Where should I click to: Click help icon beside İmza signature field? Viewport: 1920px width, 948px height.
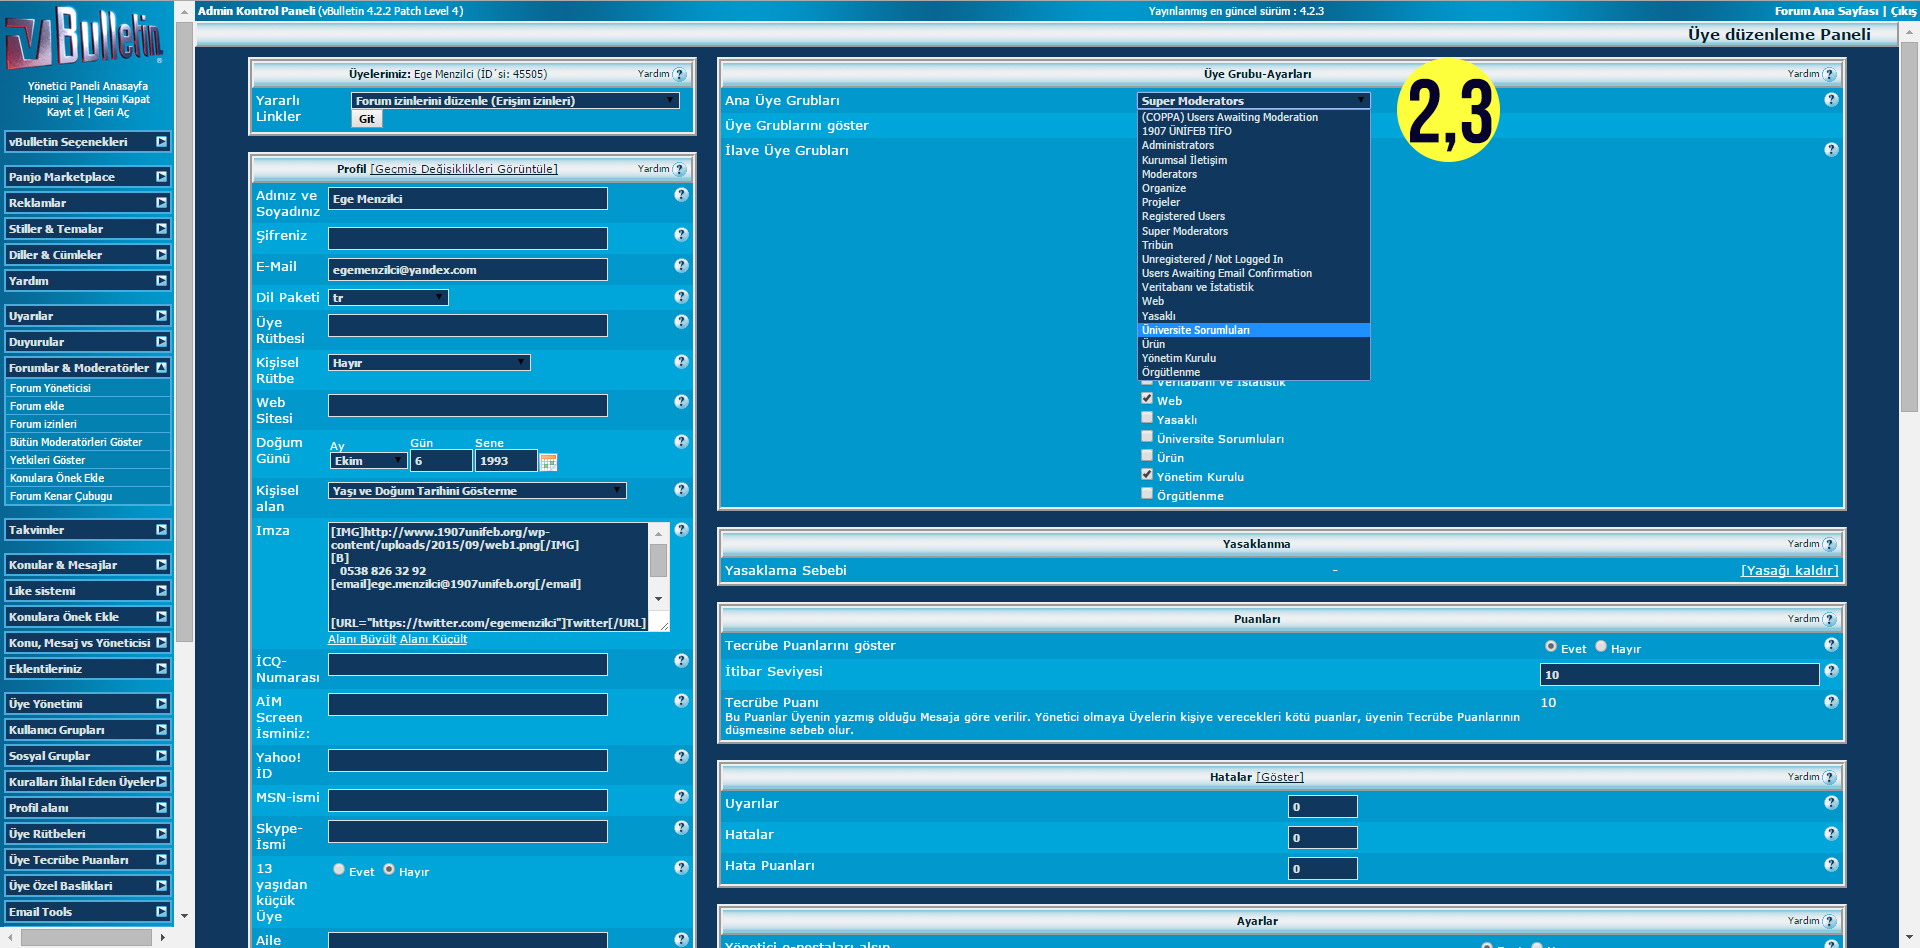681,530
